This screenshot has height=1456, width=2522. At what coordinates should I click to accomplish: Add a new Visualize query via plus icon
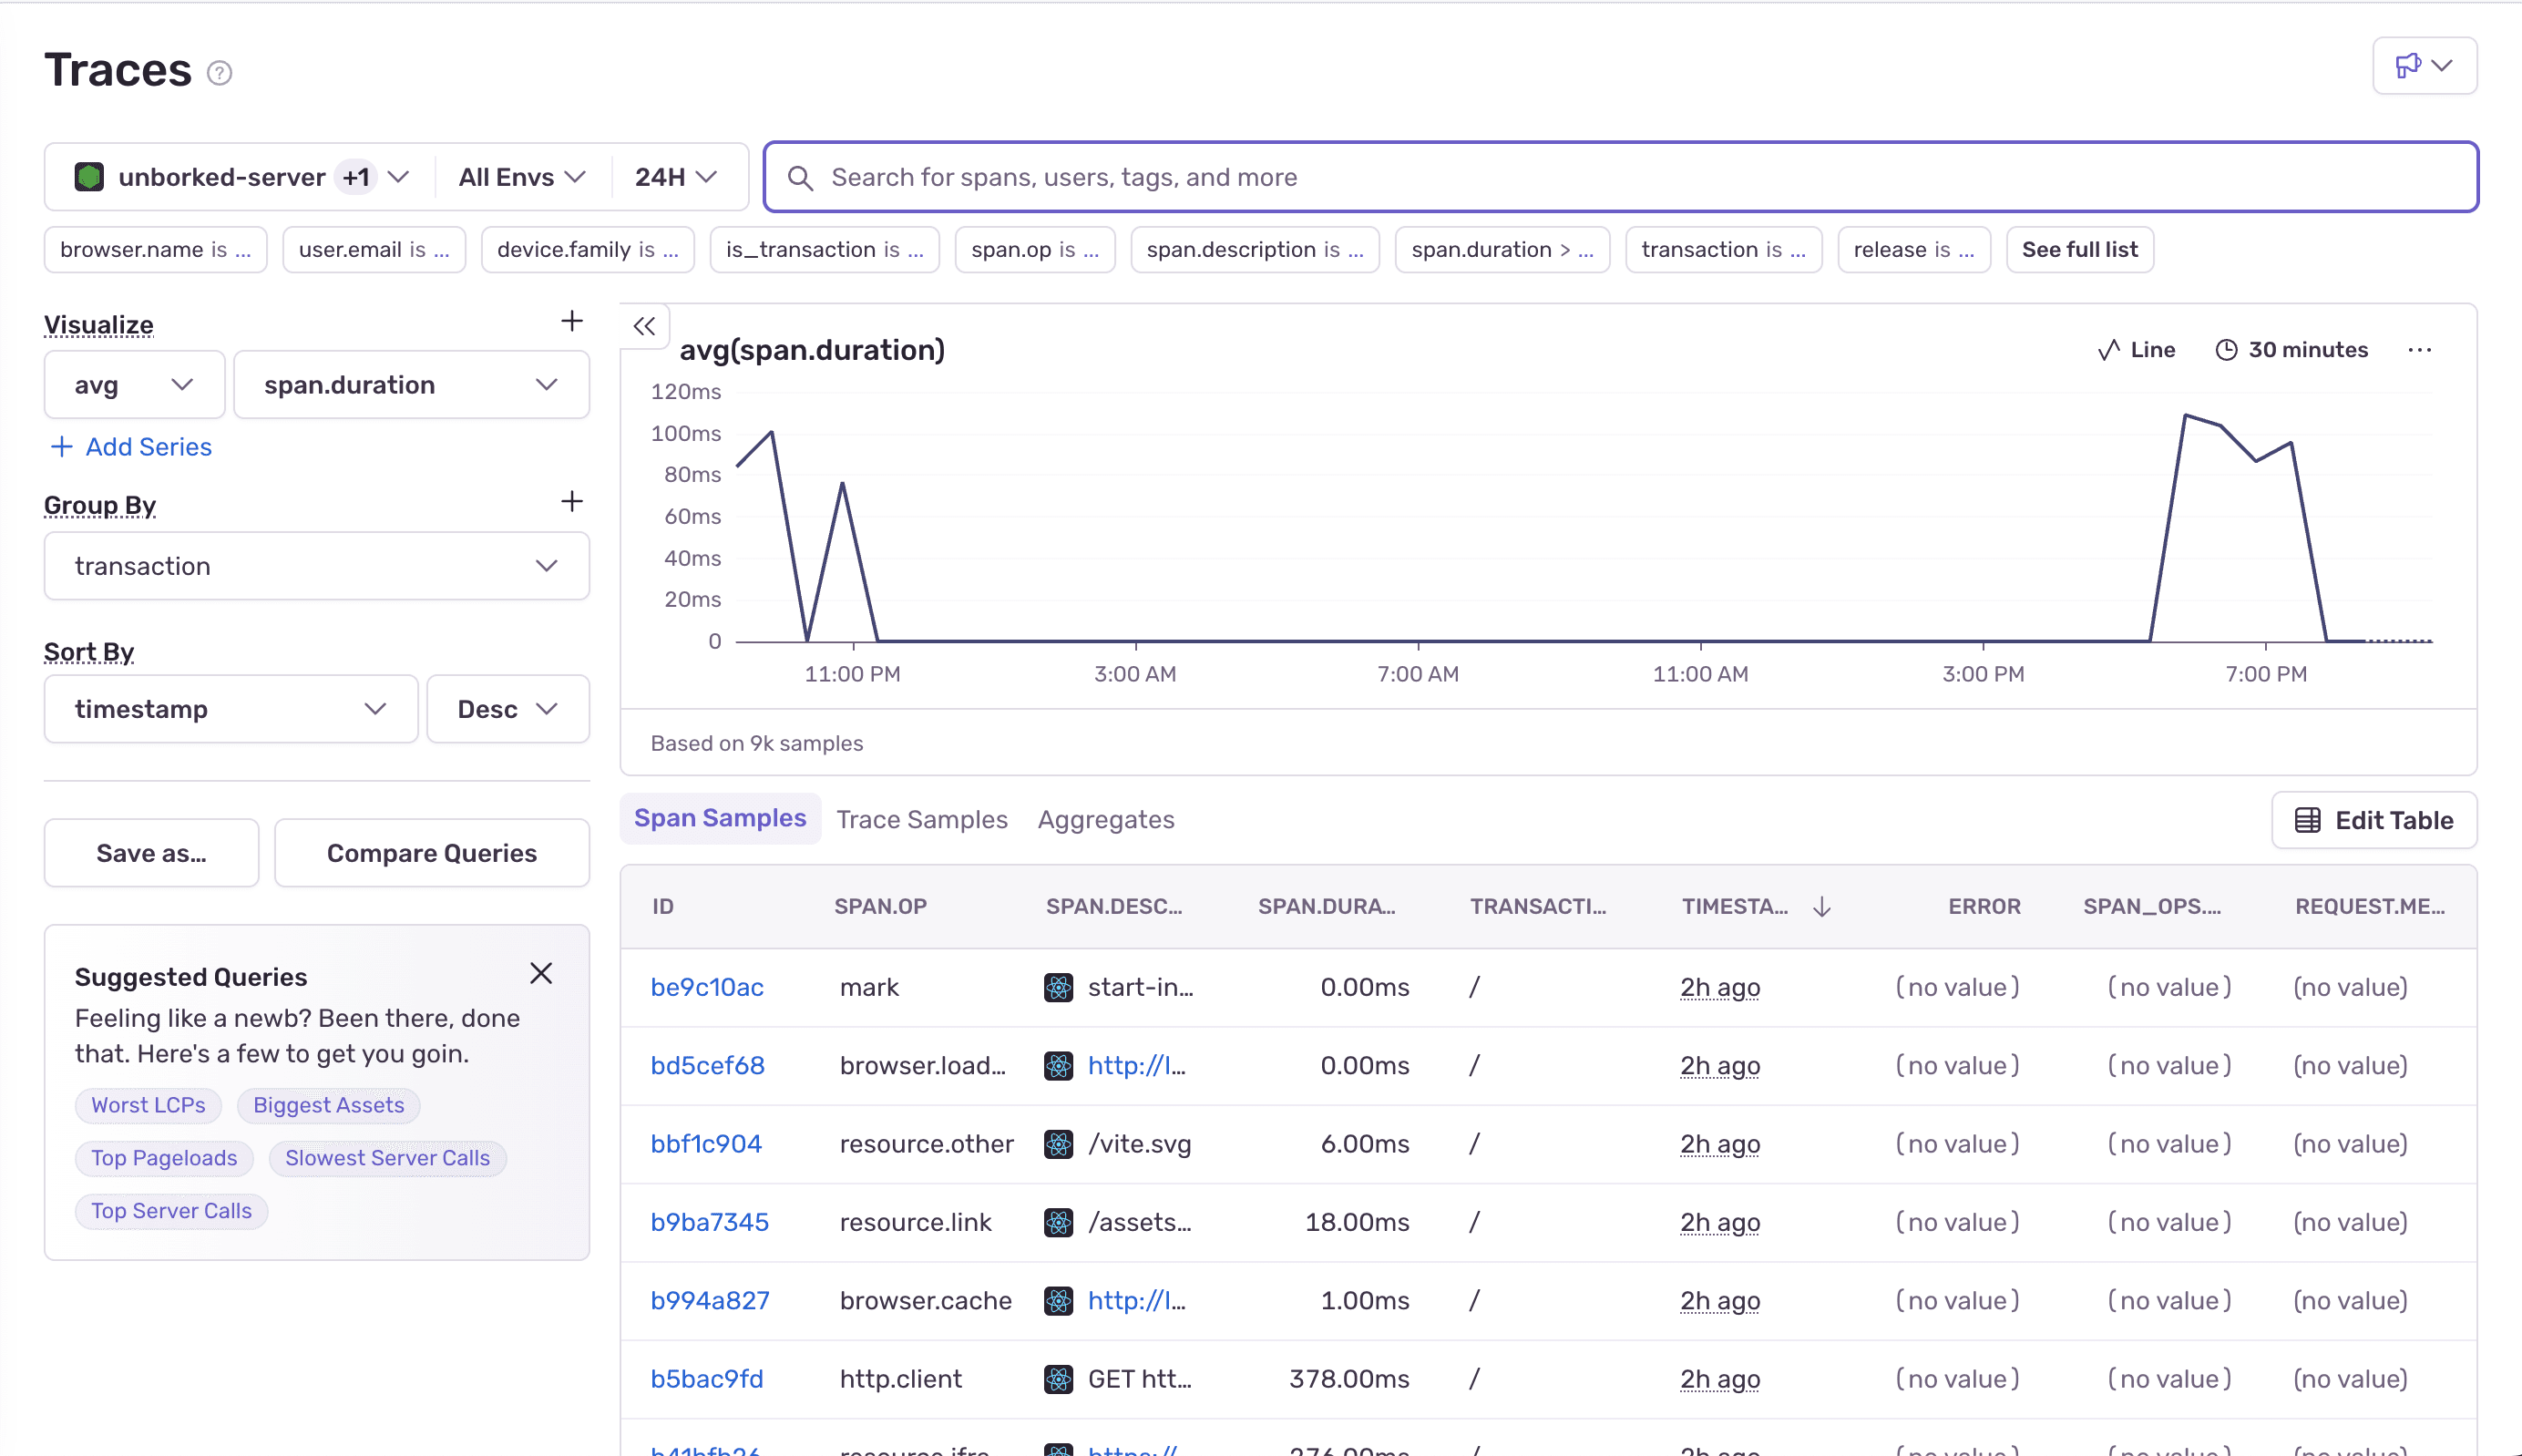571,321
